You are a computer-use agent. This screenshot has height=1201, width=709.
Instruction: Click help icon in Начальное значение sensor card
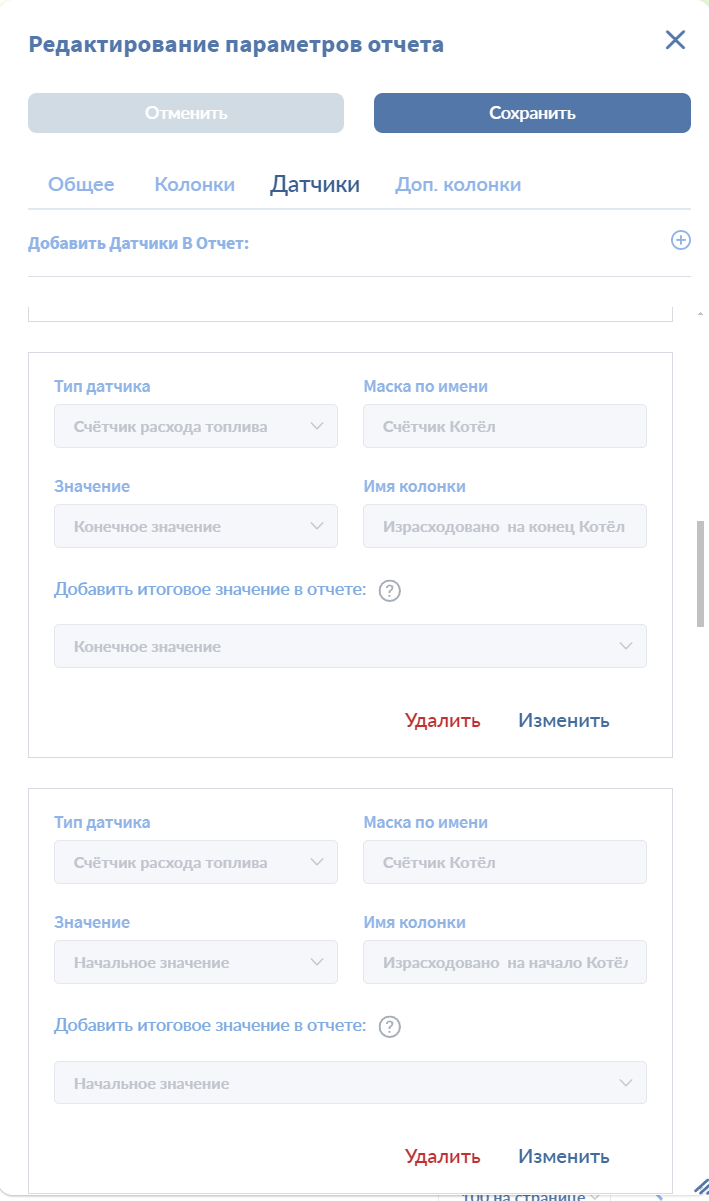pyautogui.click(x=391, y=1027)
